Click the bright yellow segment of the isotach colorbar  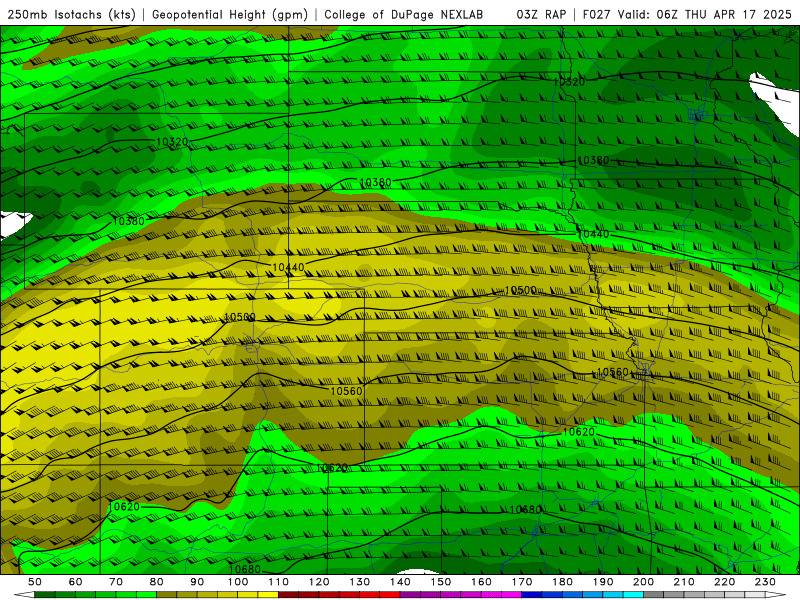[268, 595]
